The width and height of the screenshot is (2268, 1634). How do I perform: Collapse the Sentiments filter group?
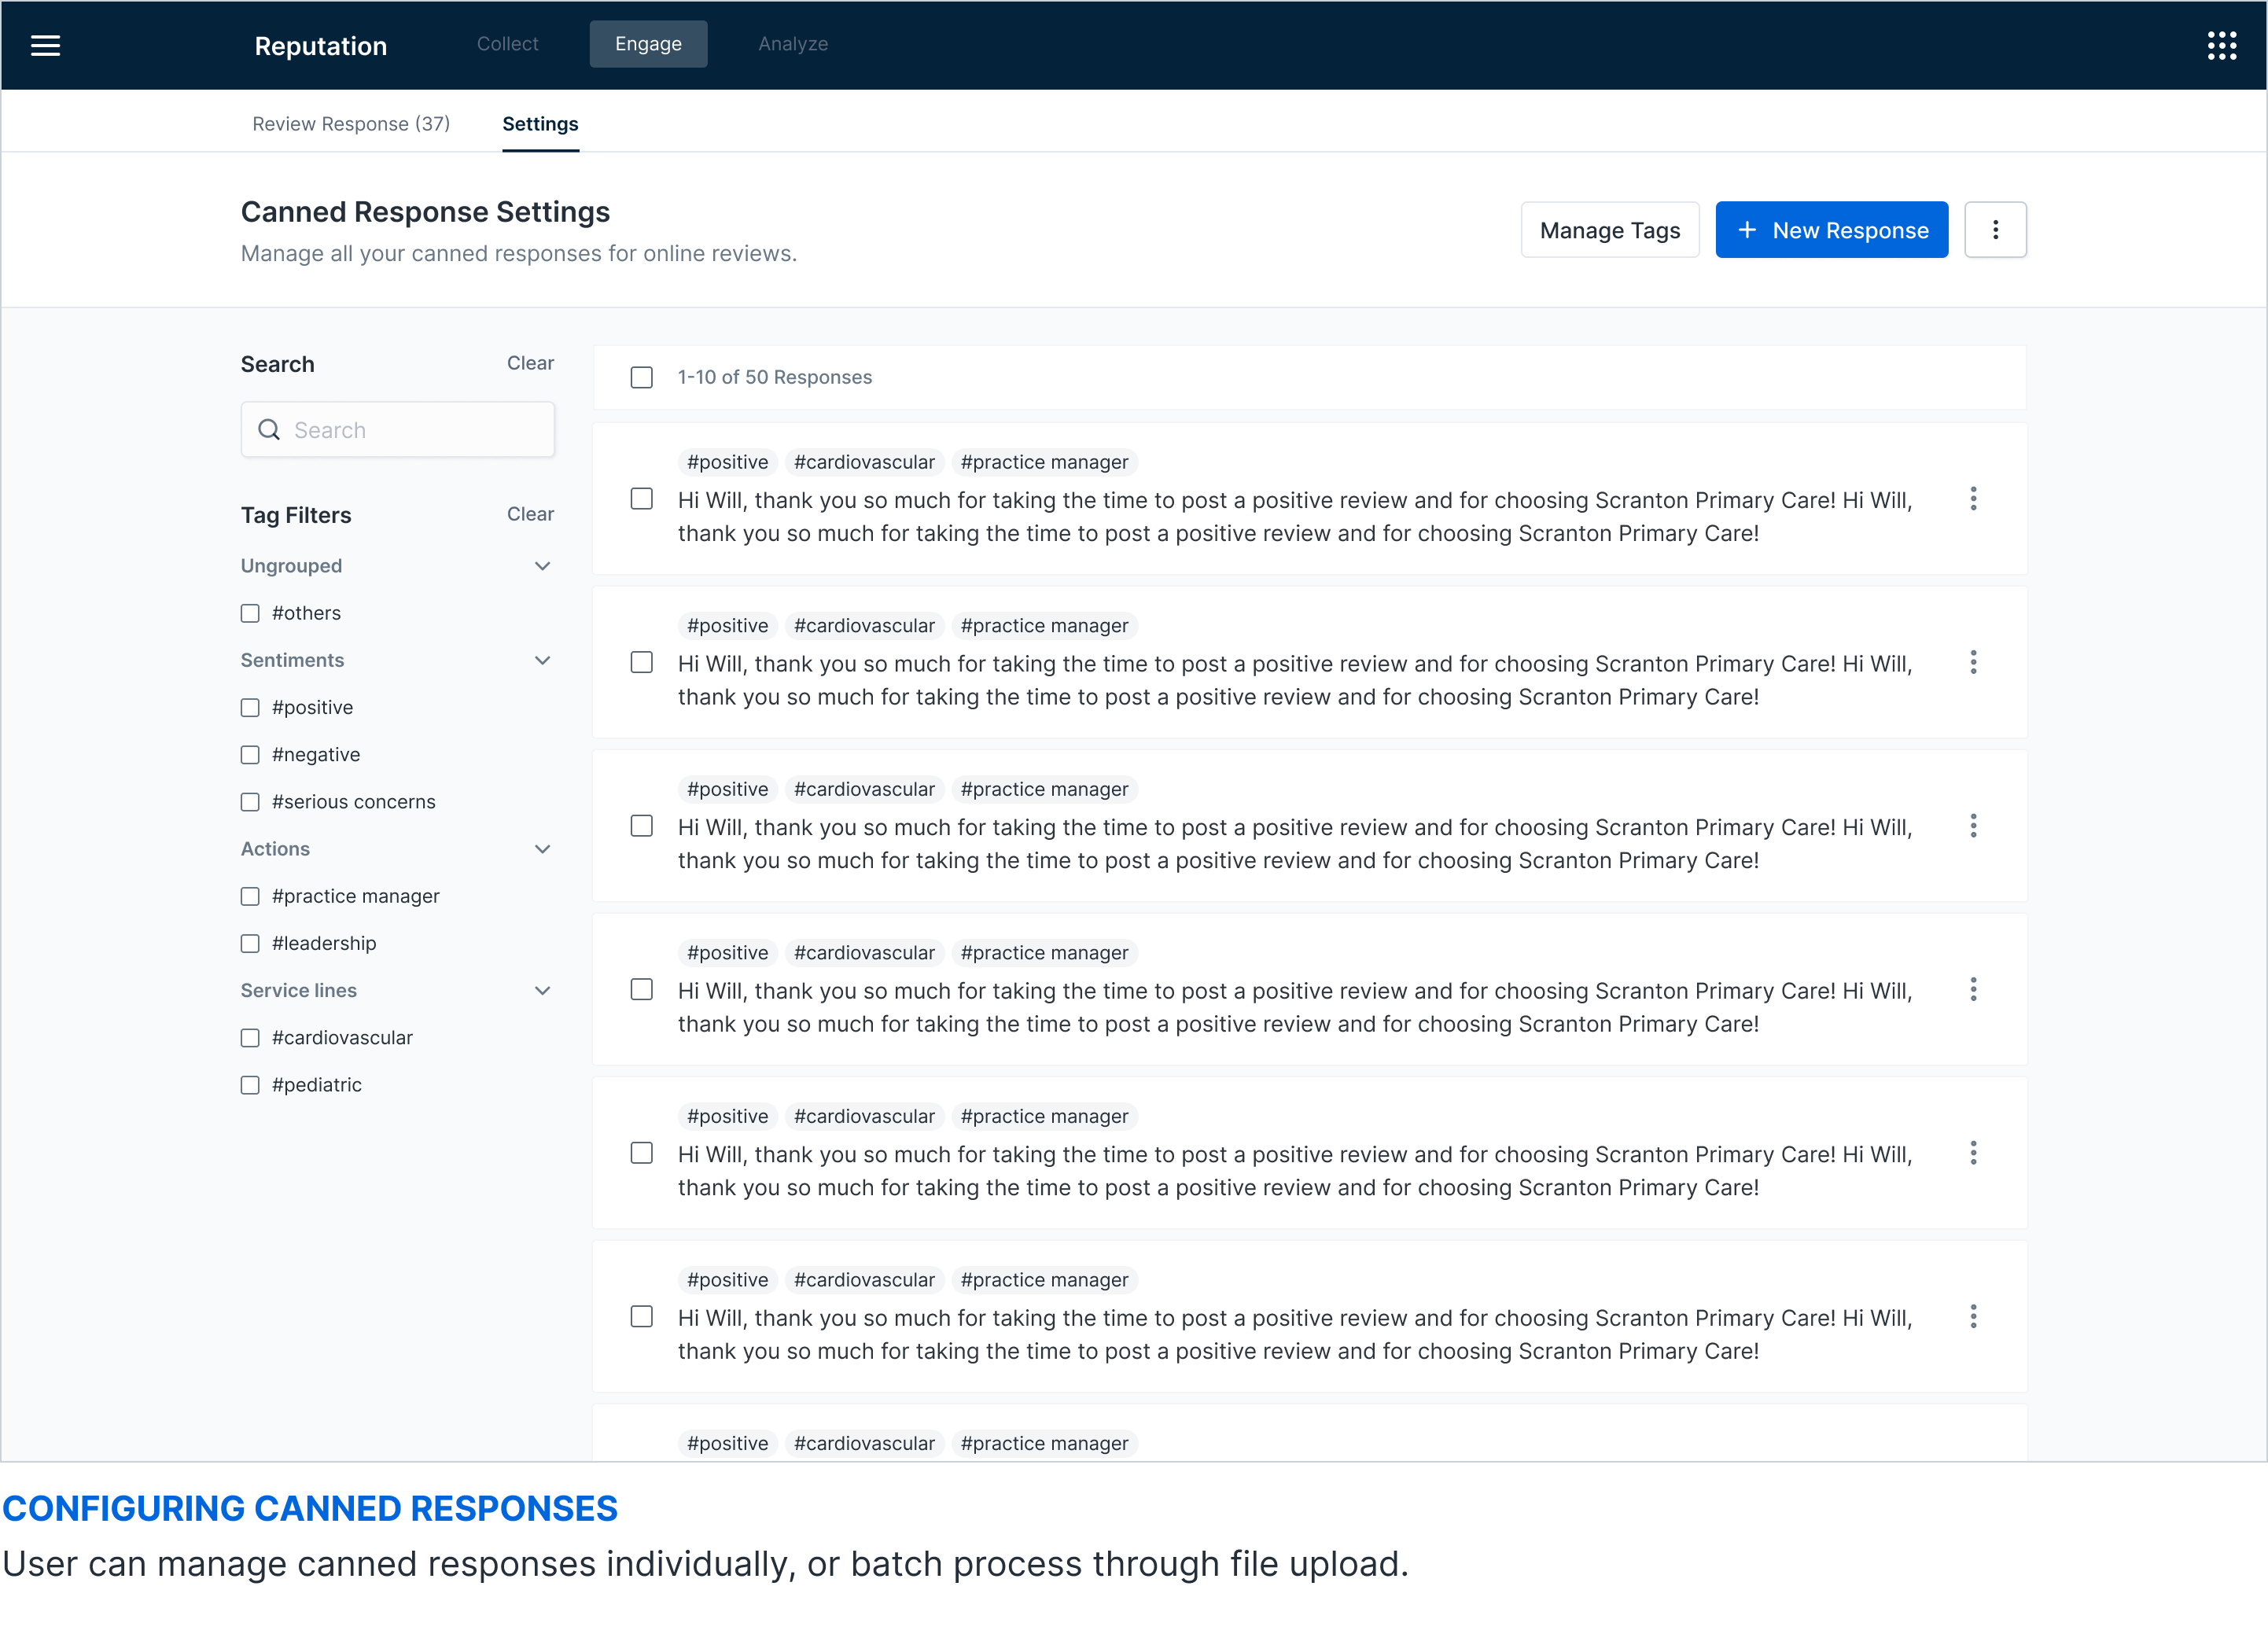tap(542, 660)
